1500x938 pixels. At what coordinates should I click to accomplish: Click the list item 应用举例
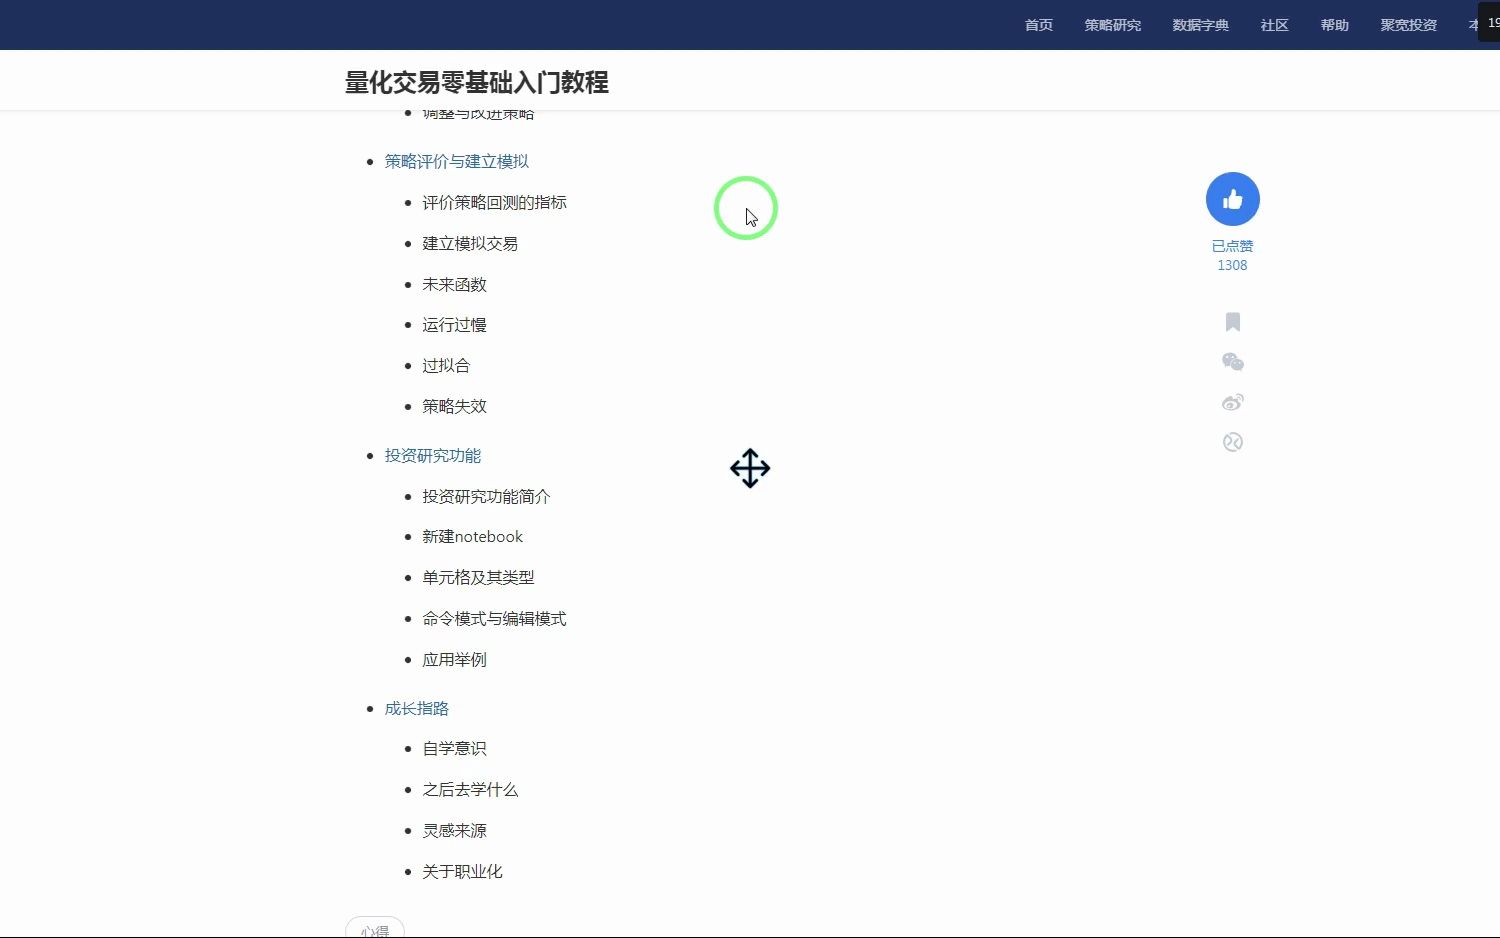coord(454,659)
